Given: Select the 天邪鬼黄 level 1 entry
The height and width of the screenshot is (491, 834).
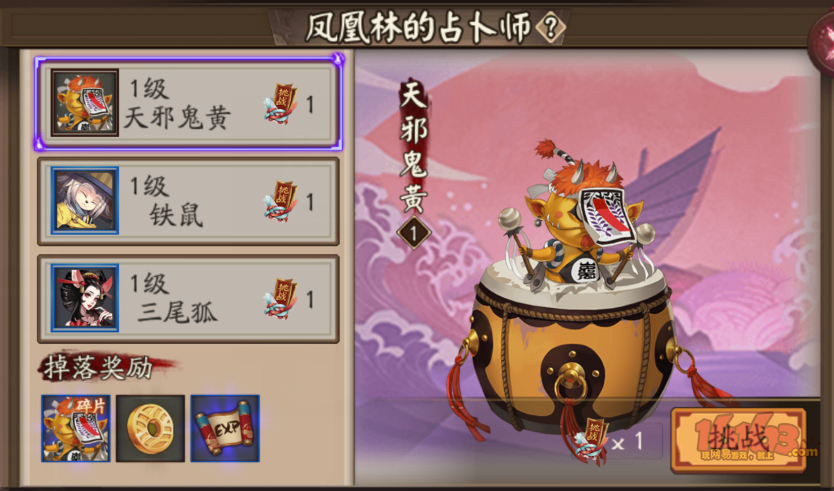Looking at the screenshot, I should [x=188, y=104].
